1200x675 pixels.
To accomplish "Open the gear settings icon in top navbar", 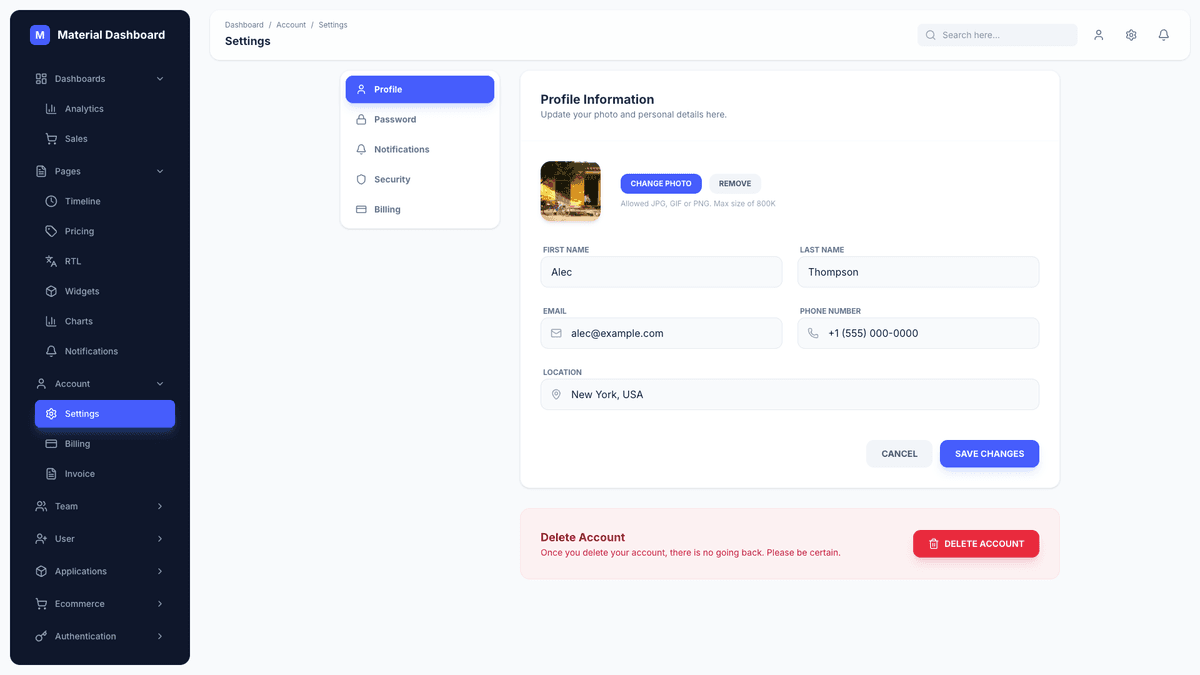I will 1131,35.
